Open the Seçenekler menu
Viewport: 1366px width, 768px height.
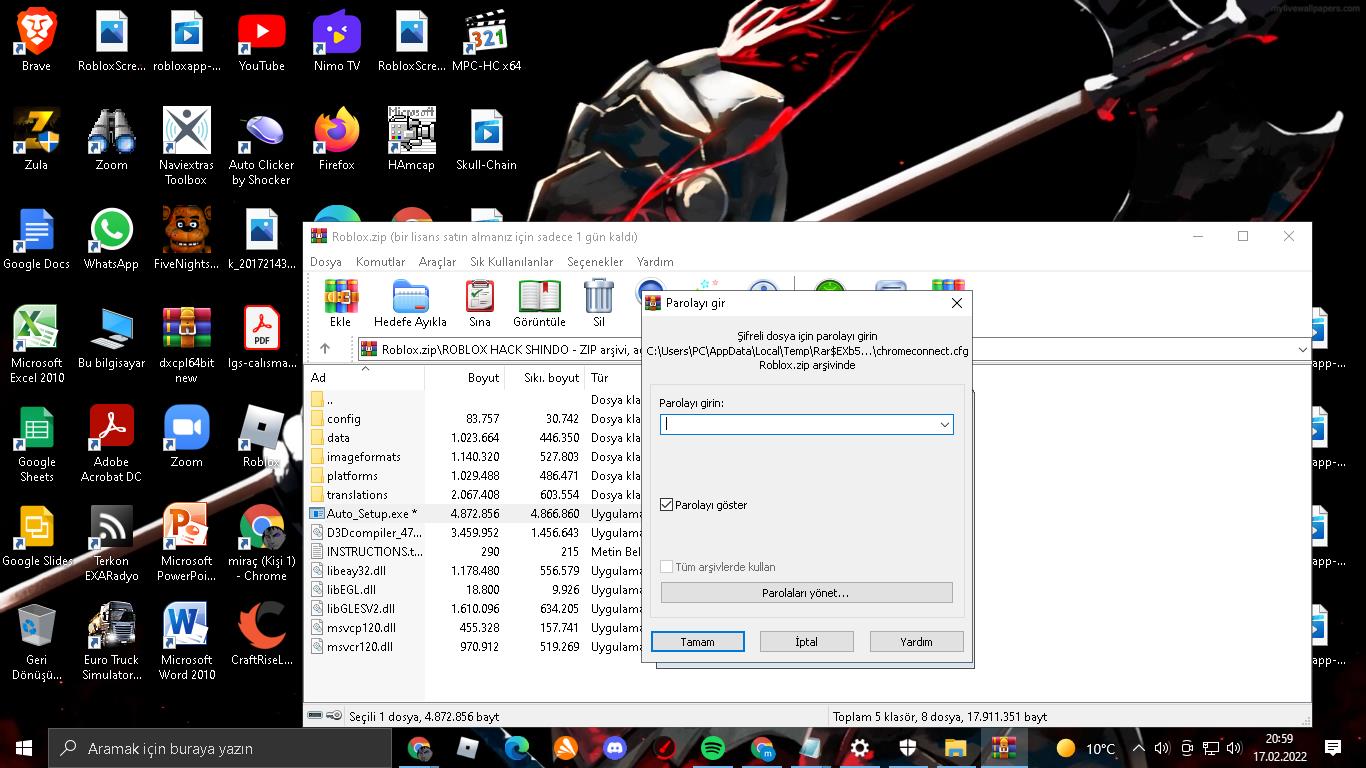pos(595,262)
